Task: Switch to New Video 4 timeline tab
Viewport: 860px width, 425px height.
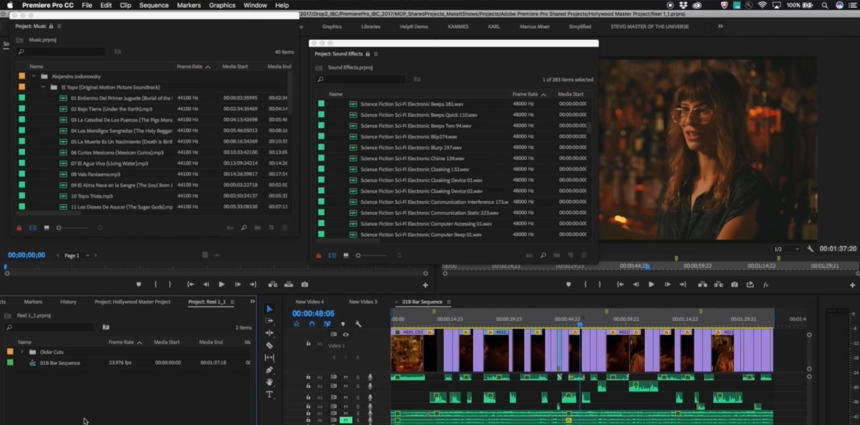Action: [309, 302]
